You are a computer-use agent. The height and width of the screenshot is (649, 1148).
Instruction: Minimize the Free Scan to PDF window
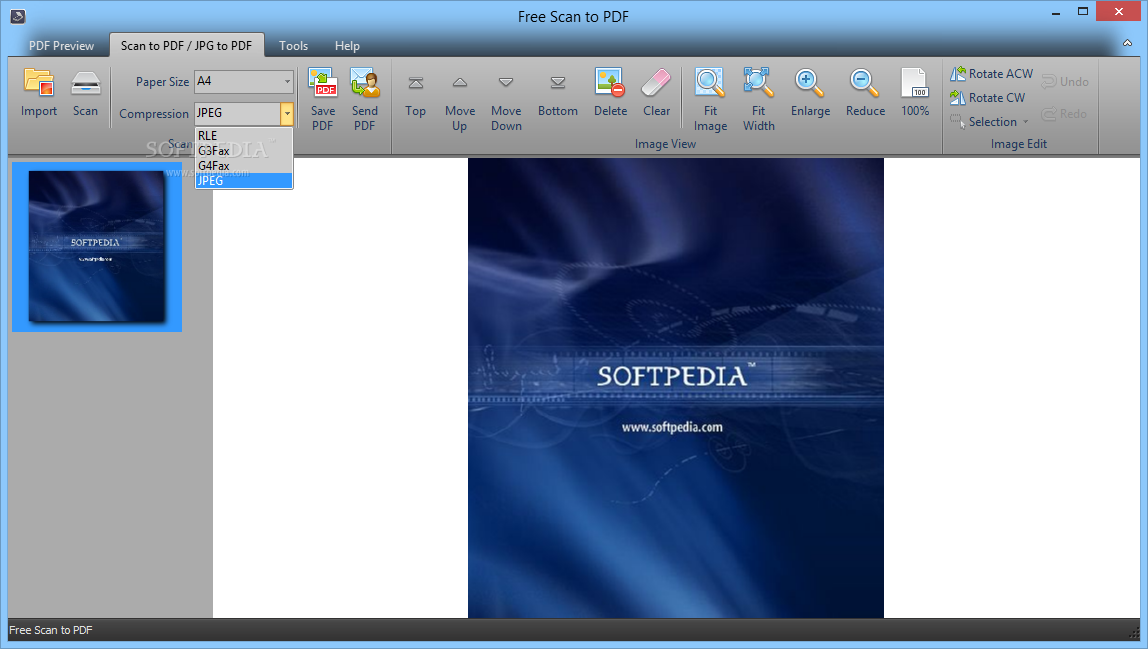[1056, 12]
